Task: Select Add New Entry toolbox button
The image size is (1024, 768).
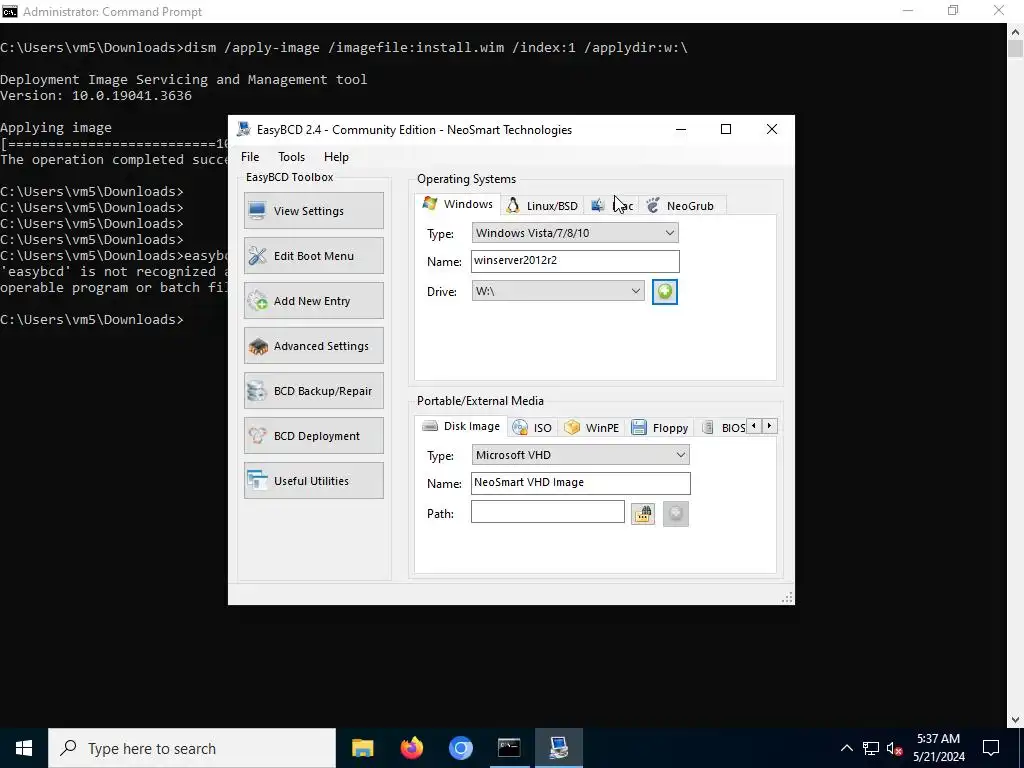Action: (x=313, y=300)
